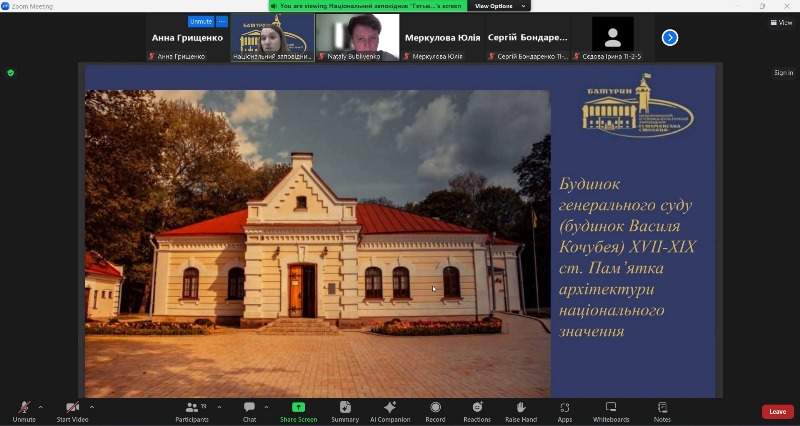Click the building photo on the shared slide
Image resolution: width=800 pixels, height=426 pixels.
318,244
